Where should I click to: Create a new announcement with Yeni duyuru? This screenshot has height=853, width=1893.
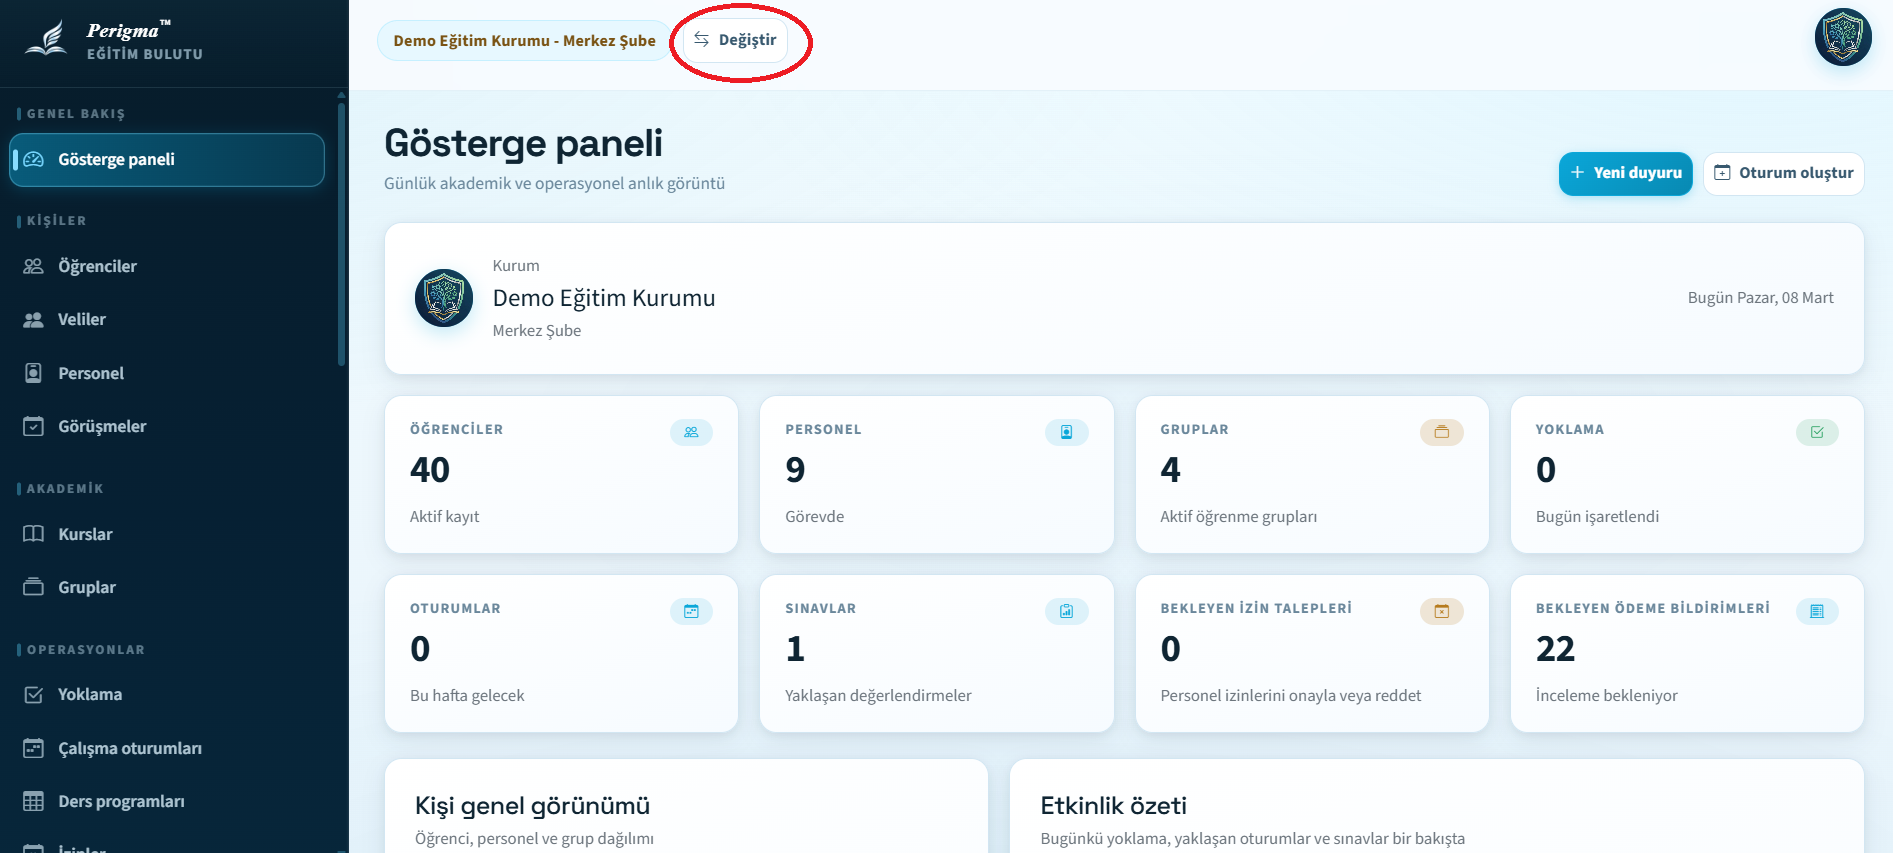coord(1625,173)
